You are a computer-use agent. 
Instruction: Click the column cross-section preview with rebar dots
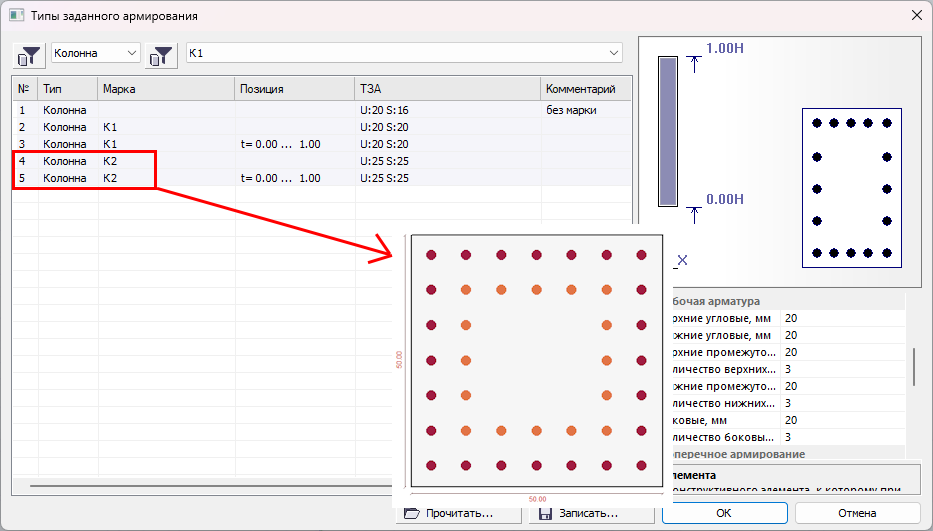852,188
